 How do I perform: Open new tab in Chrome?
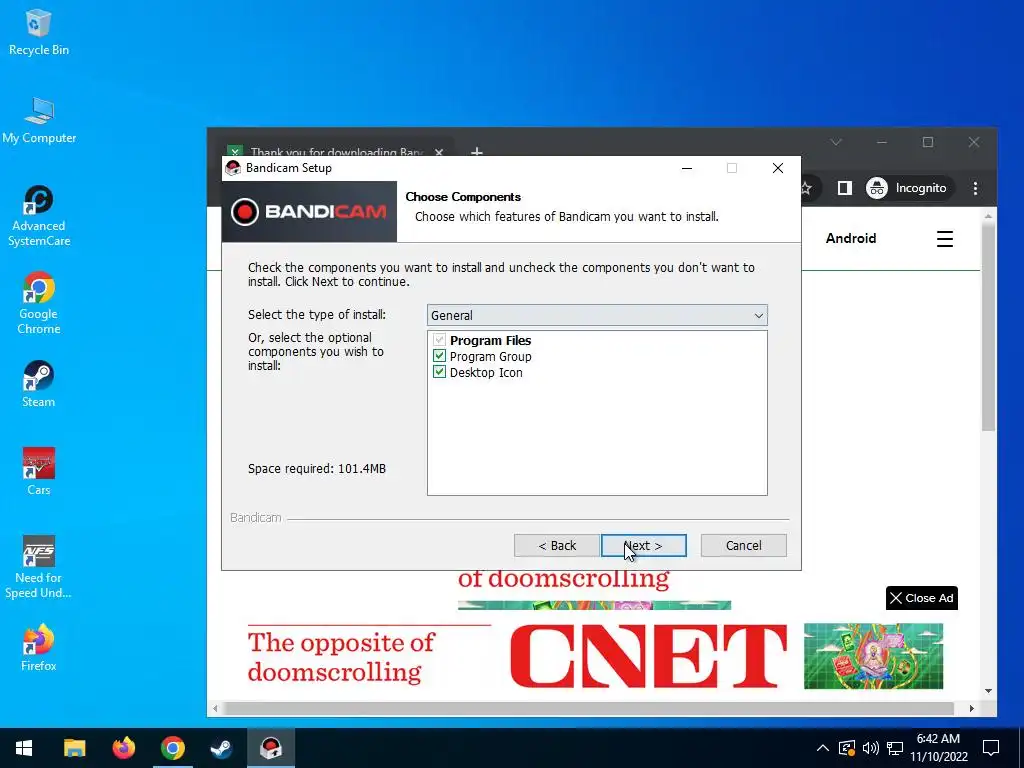(477, 152)
